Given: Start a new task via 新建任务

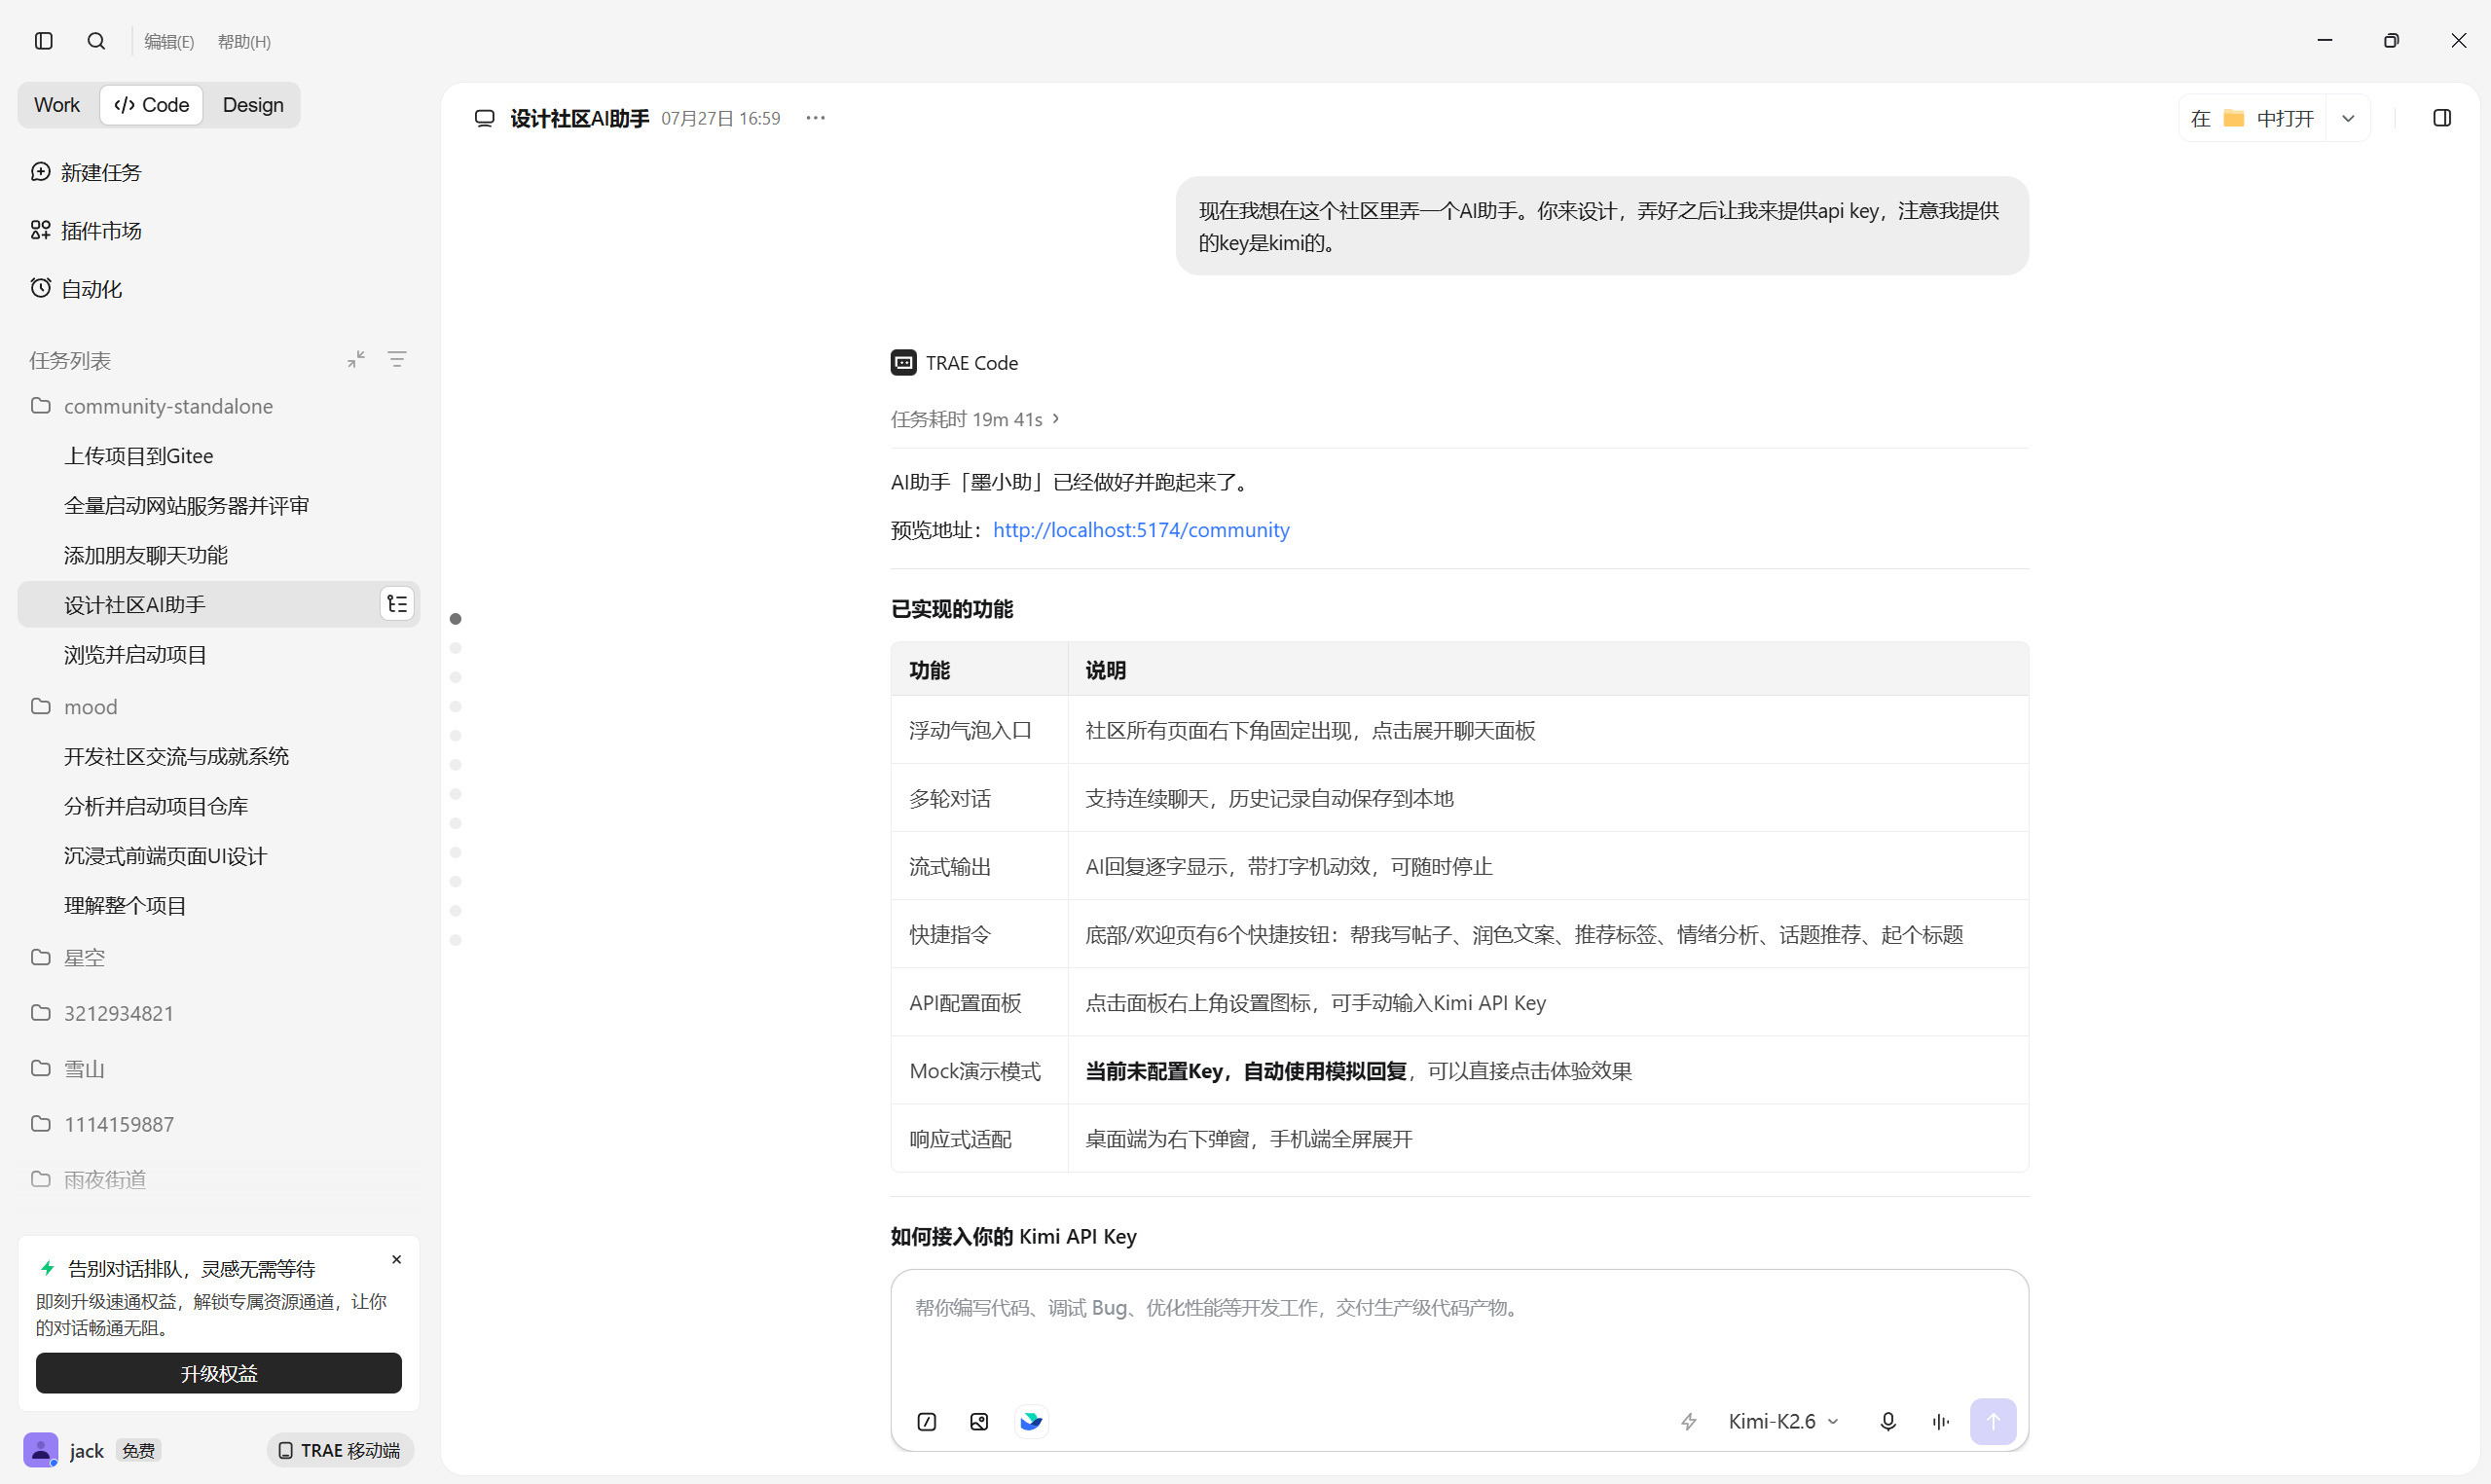Looking at the screenshot, I should [86, 172].
